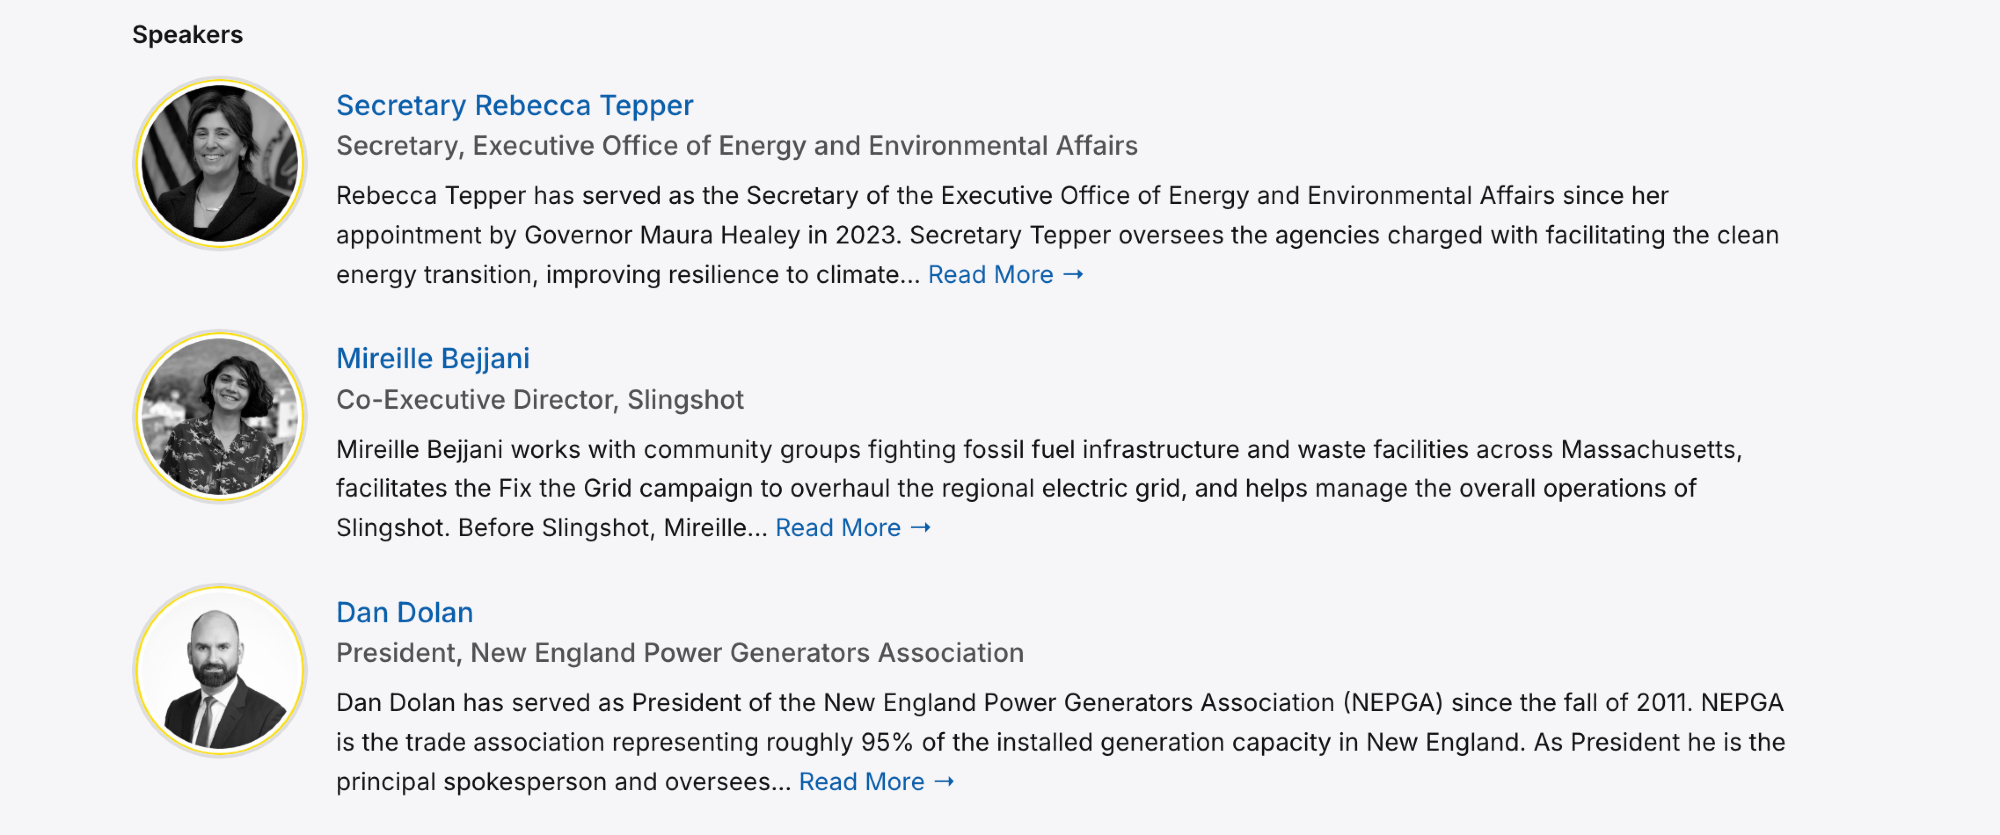The image size is (2000, 835).
Task: Click Read More in Mireille Bejjani's bio
Action: pos(838,527)
